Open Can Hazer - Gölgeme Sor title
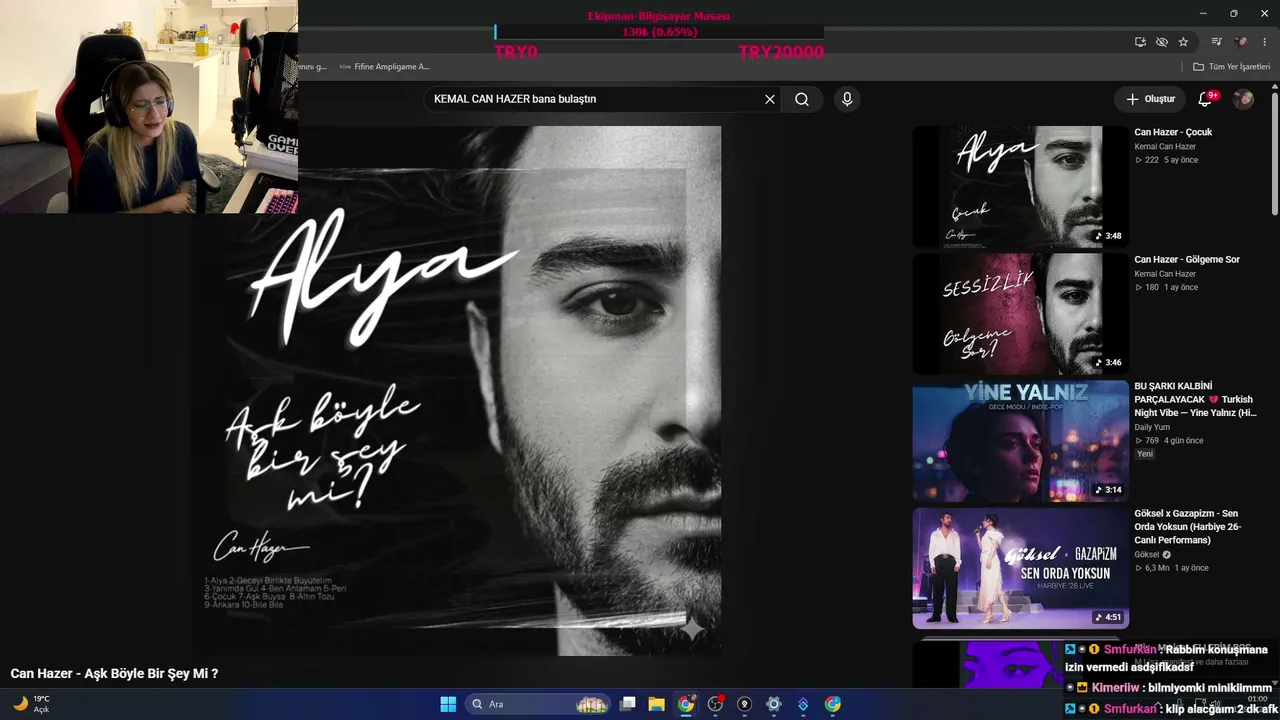This screenshot has height=720, width=1280. click(x=1187, y=259)
